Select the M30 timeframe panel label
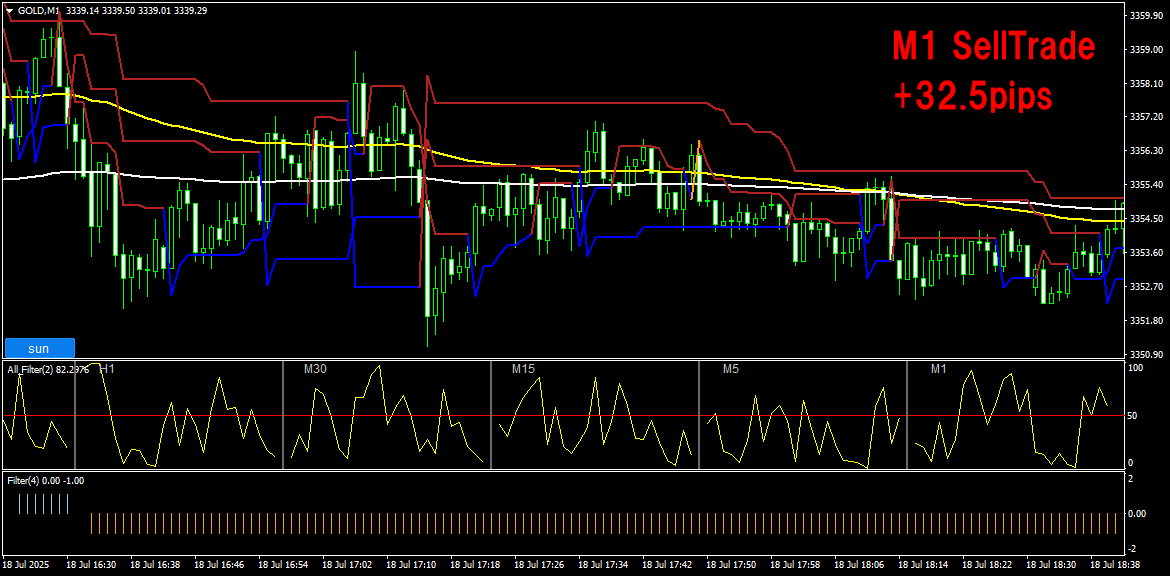Image resolution: width=1170 pixels, height=576 pixels. tap(316, 369)
